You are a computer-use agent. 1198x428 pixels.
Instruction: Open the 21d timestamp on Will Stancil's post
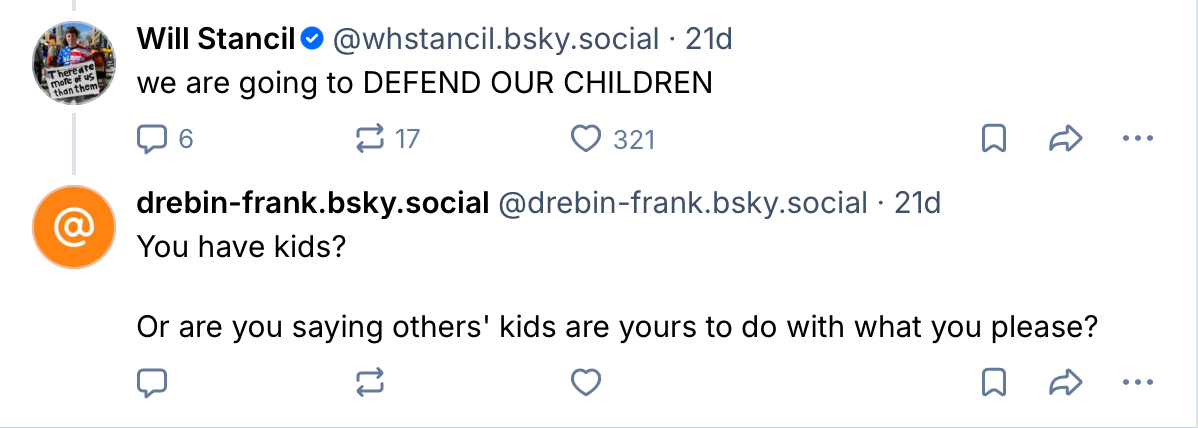[x=709, y=39]
